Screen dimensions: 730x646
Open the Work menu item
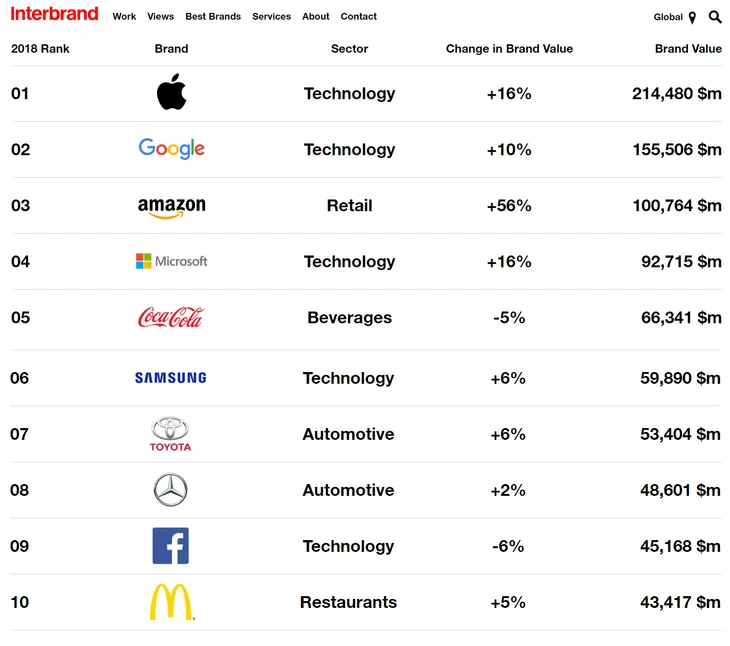coord(124,17)
